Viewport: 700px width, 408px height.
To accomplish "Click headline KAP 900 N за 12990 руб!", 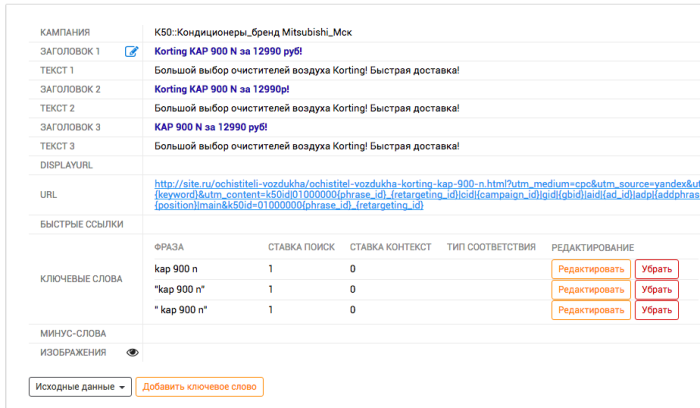I will coord(211,127).
